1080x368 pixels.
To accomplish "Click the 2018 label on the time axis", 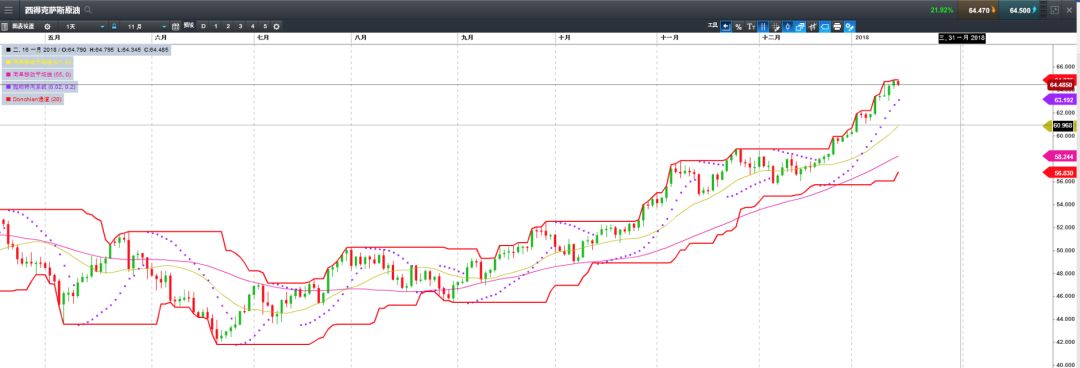I will point(862,38).
